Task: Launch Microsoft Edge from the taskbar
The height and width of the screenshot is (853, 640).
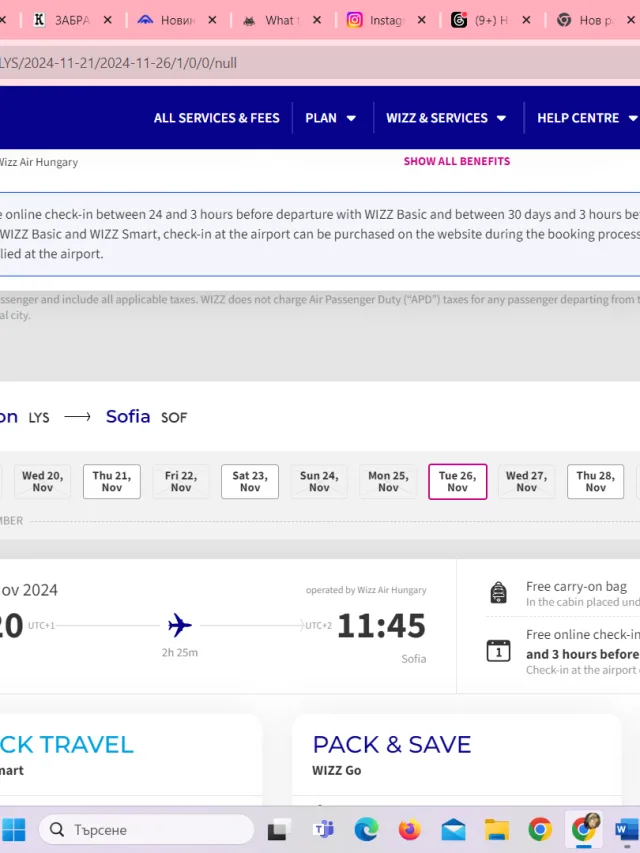Action: tap(366, 830)
